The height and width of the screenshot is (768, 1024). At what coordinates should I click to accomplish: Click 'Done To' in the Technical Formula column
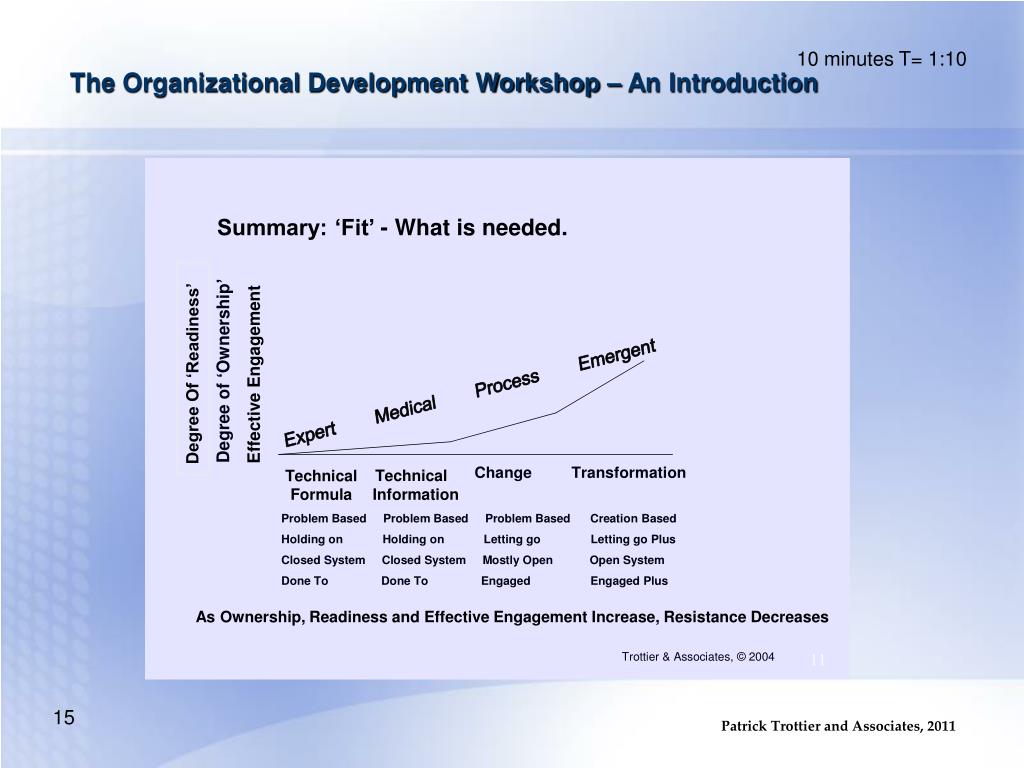(304, 581)
